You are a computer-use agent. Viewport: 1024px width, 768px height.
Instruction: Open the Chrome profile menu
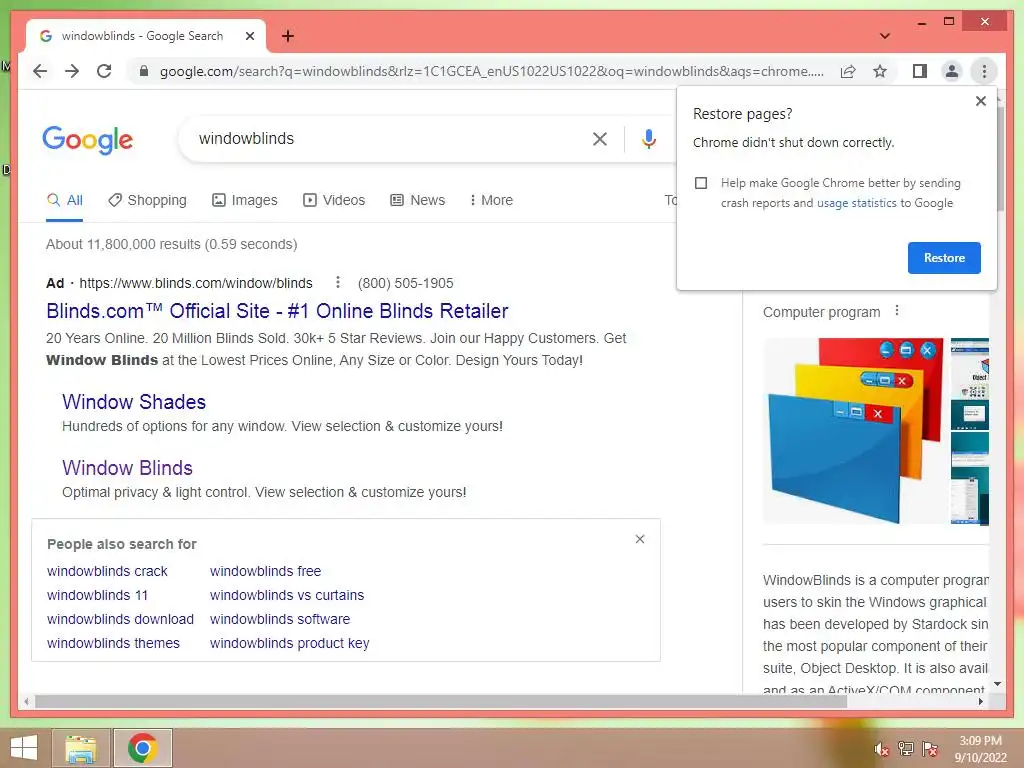(x=952, y=71)
